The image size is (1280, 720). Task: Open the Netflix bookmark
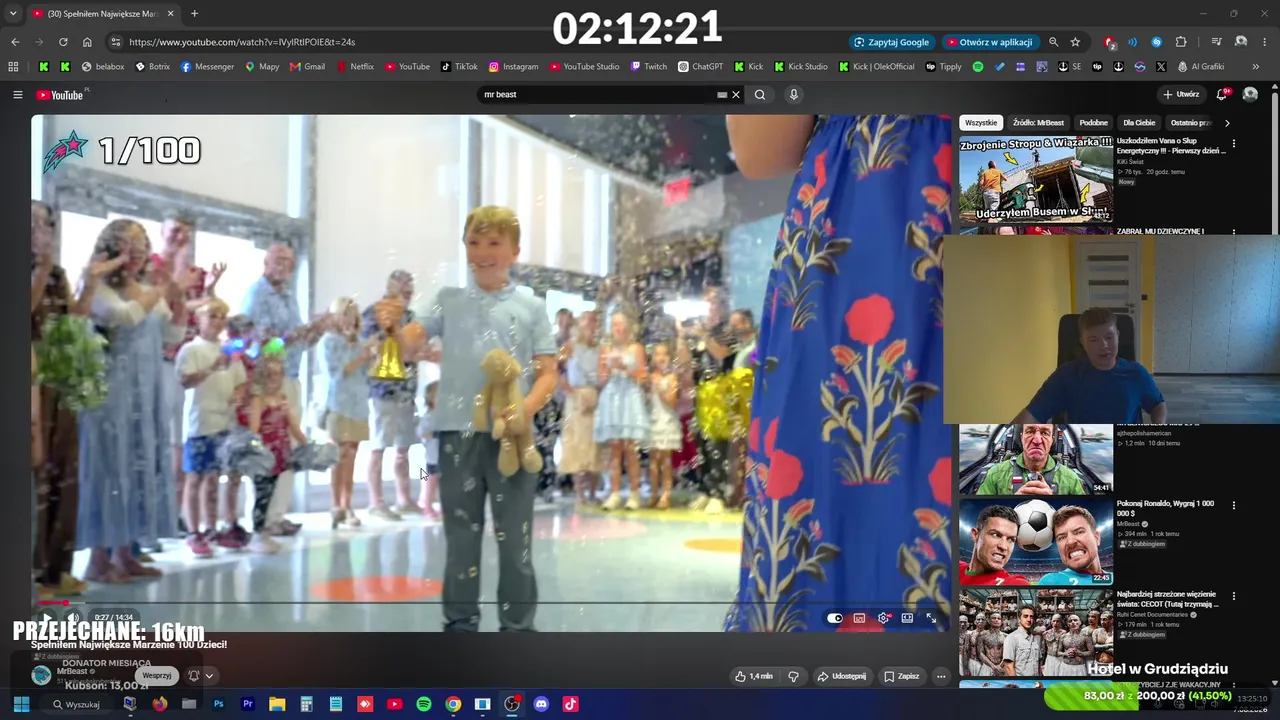point(355,67)
